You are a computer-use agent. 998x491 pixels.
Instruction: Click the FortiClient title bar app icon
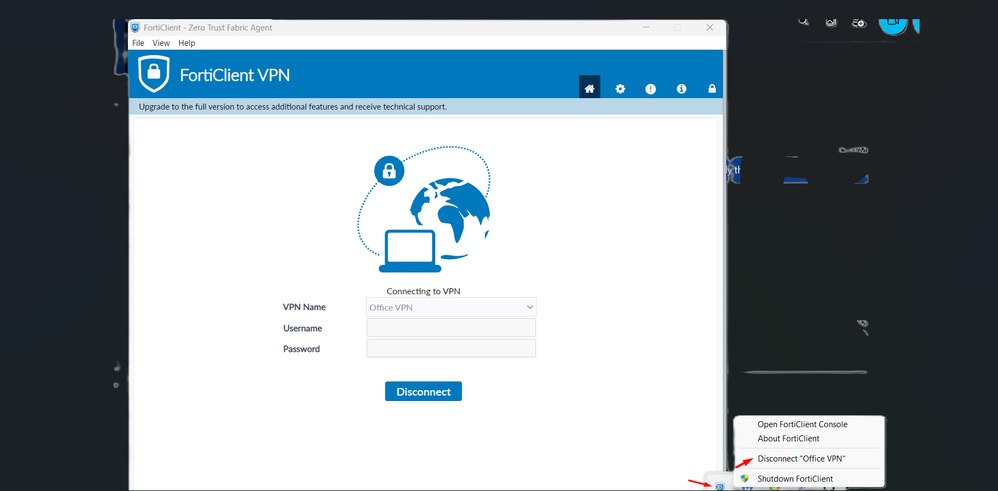pyautogui.click(x=135, y=28)
